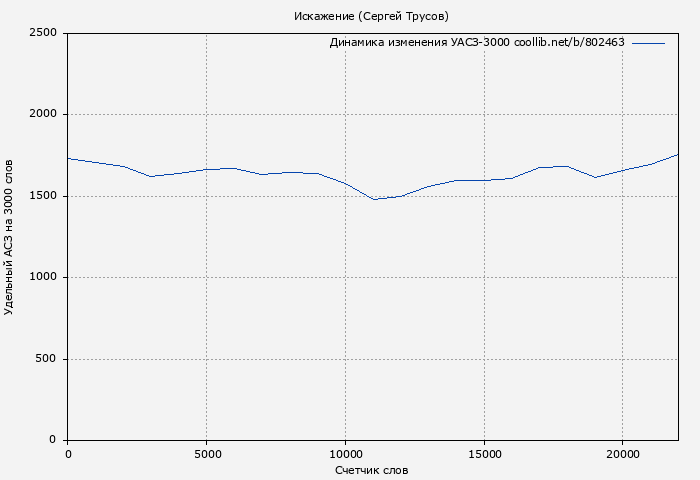This screenshot has height=480, width=700.
Task: Select the 15000 tick label on the x-axis
Action: point(484,453)
